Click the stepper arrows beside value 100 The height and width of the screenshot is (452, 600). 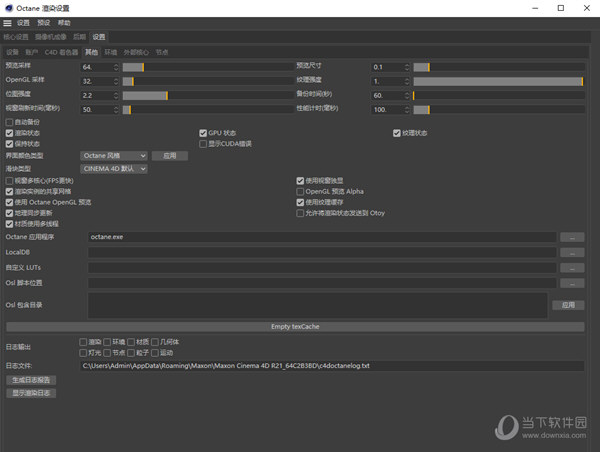[x=407, y=109]
